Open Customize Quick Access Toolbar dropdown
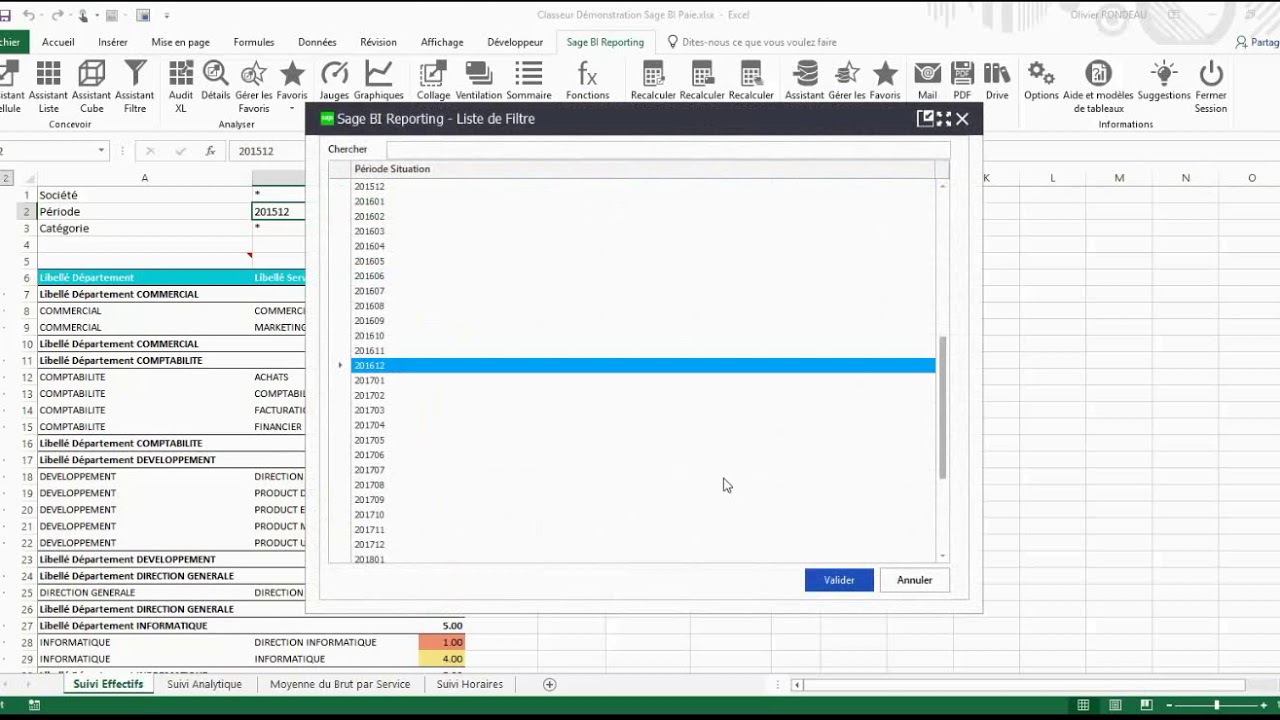 pyautogui.click(x=166, y=16)
